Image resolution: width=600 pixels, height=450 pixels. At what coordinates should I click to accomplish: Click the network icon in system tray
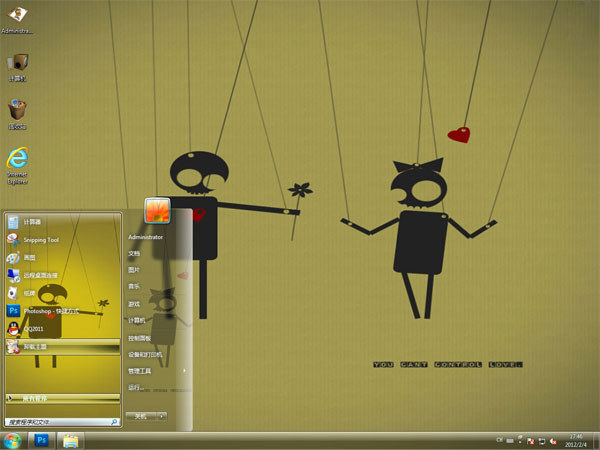tap(542, 441)
